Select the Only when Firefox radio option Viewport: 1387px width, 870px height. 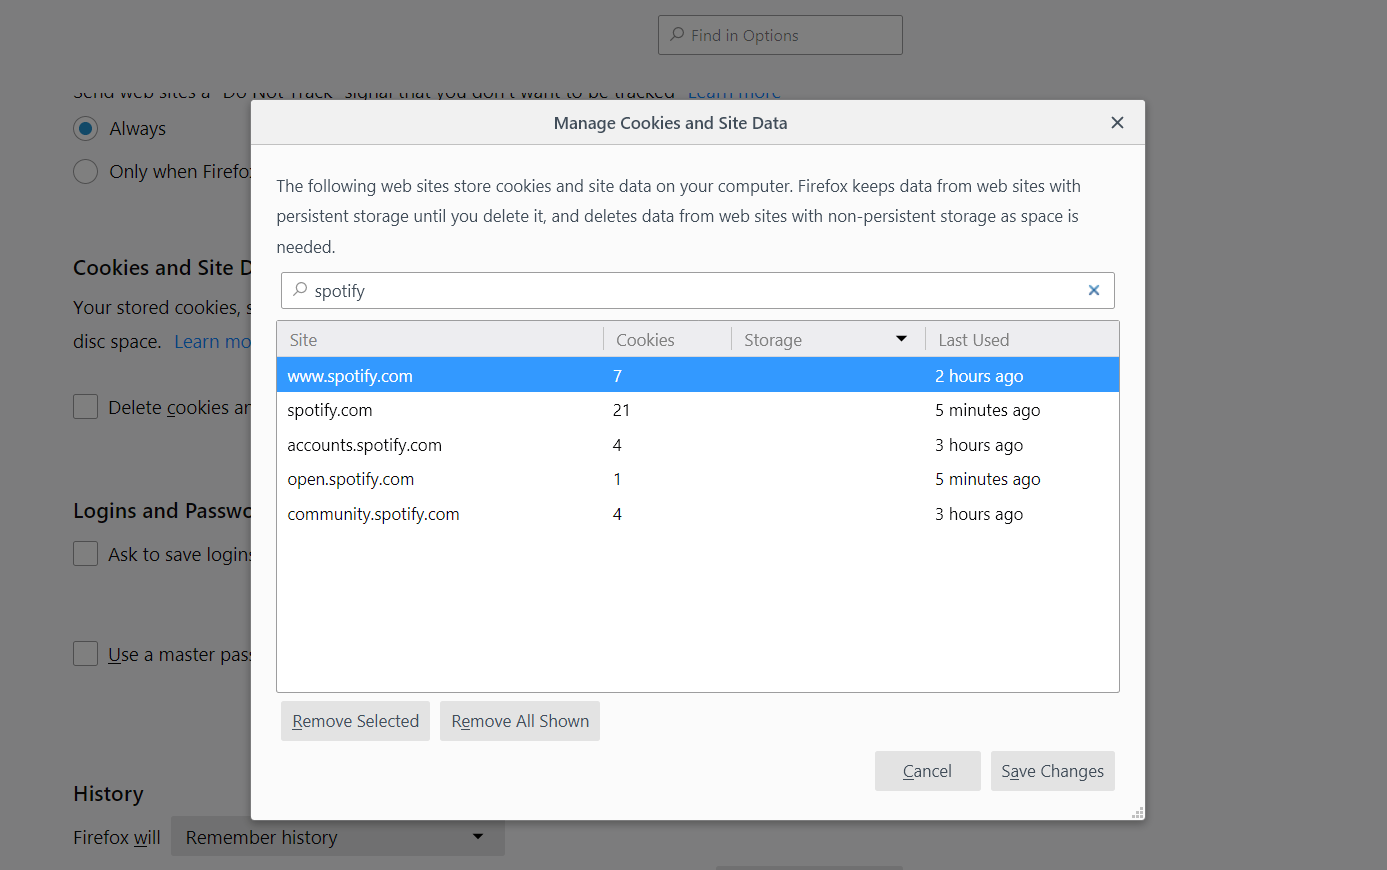86,172
